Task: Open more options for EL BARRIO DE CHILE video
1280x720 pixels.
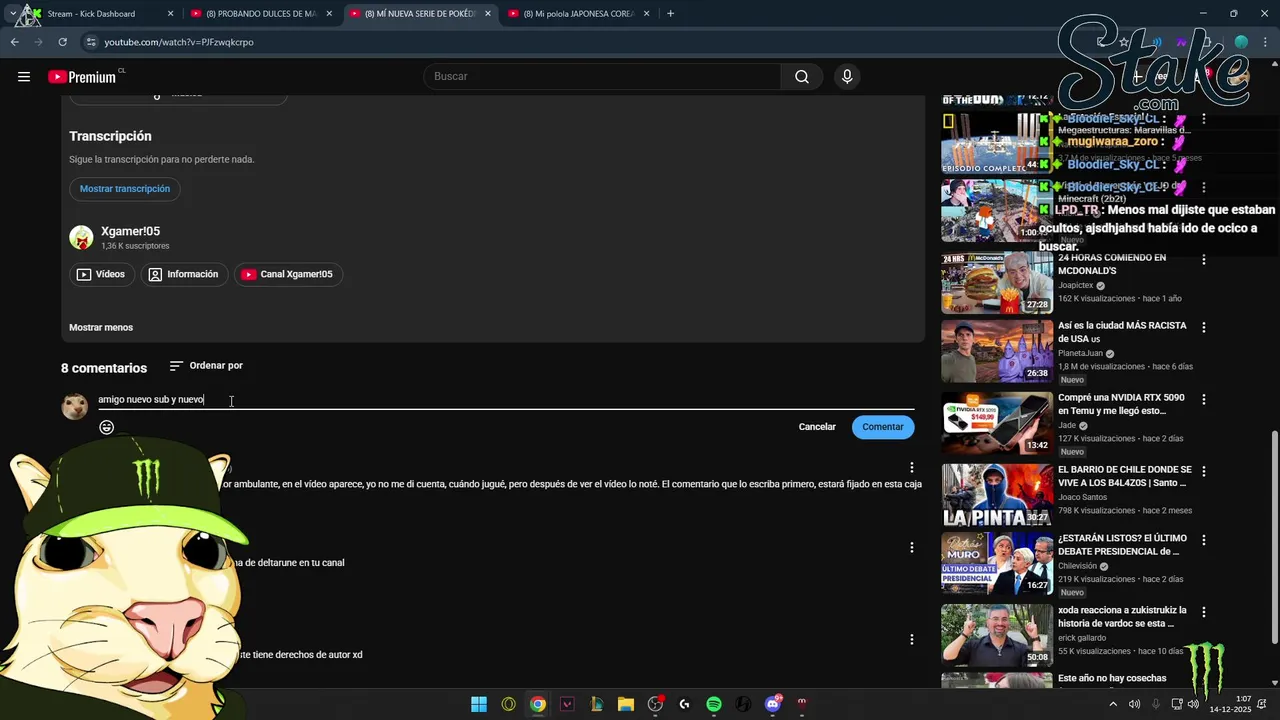Action: click(1204, 471)
